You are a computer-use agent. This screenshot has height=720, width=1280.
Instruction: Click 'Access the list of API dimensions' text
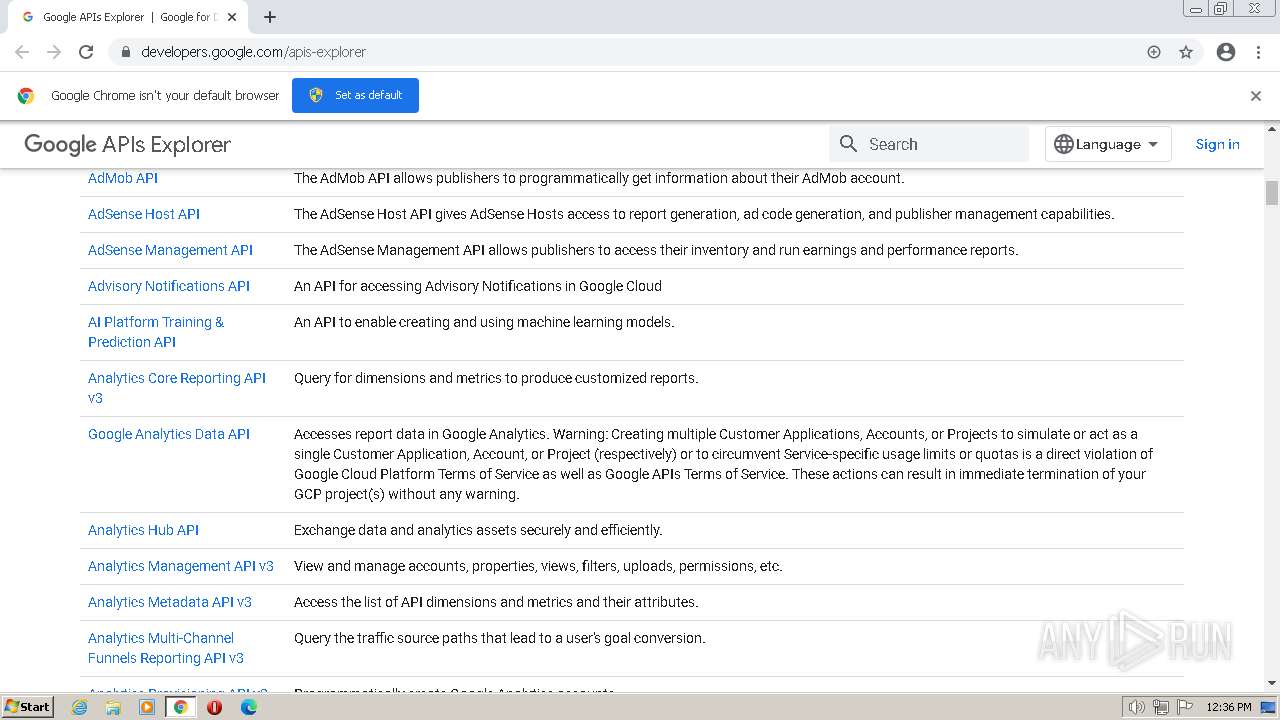[496, 602]
